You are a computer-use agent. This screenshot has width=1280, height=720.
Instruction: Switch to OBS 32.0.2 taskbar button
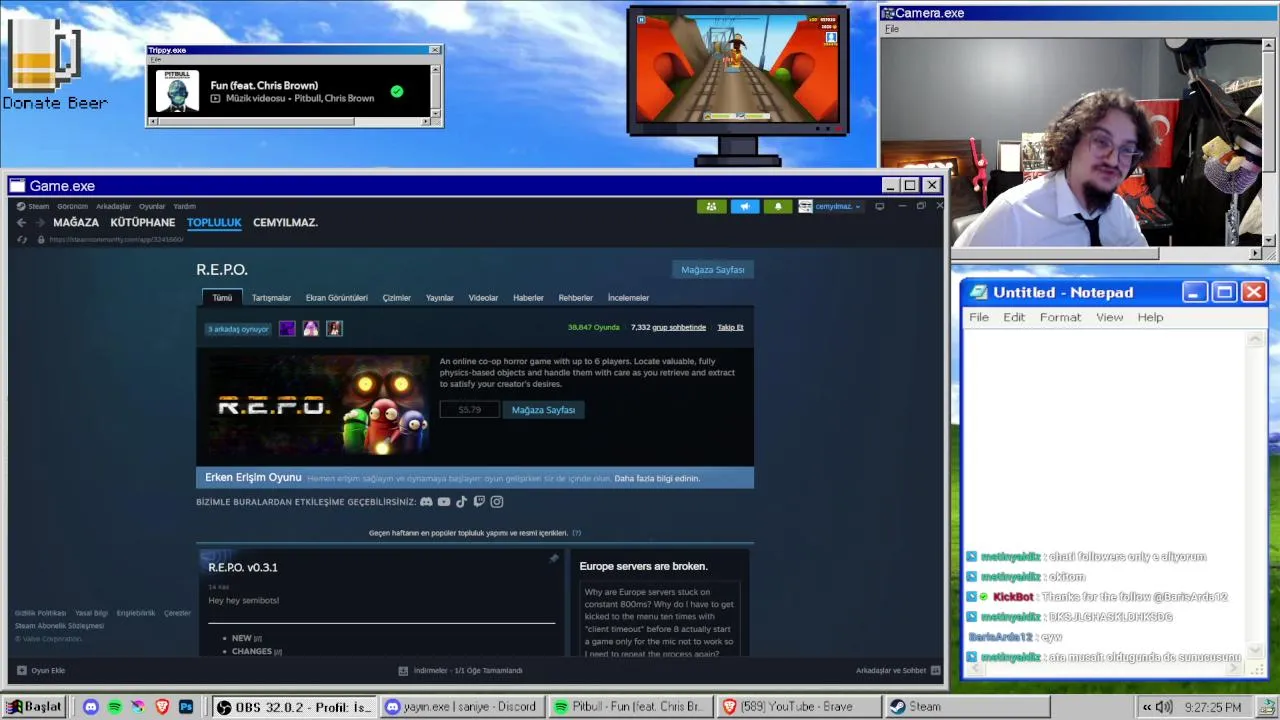coord(294,707)
